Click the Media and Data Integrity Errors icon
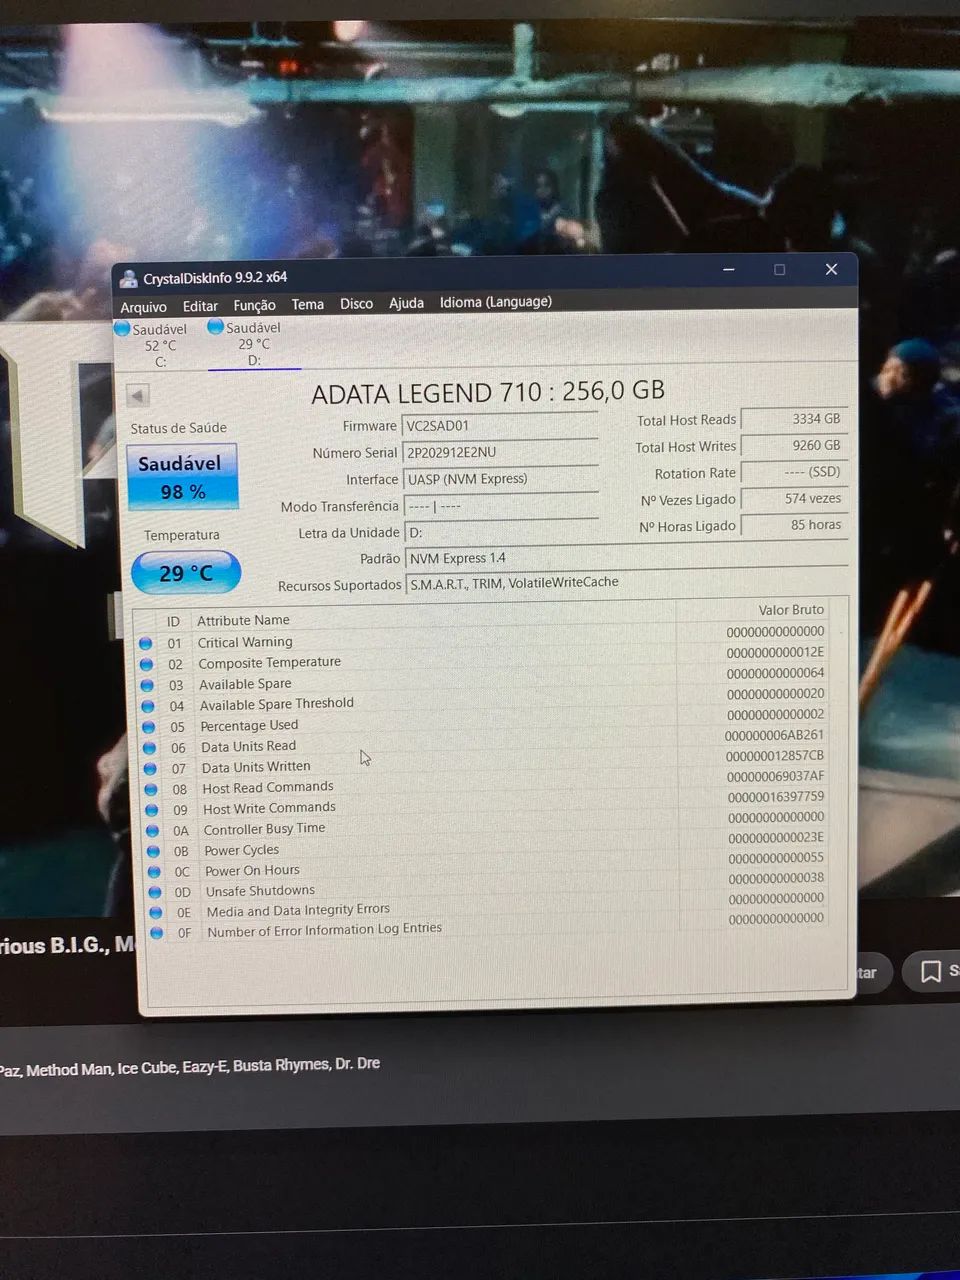The height and width of the screenshot is (1280, 960). (x=156, y=912)
